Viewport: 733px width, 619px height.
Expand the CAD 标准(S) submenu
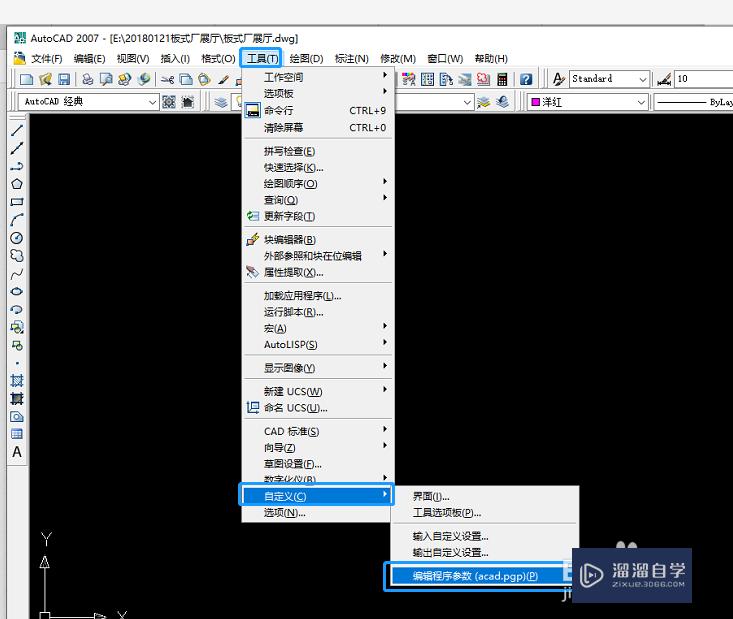tap(318, 431)
